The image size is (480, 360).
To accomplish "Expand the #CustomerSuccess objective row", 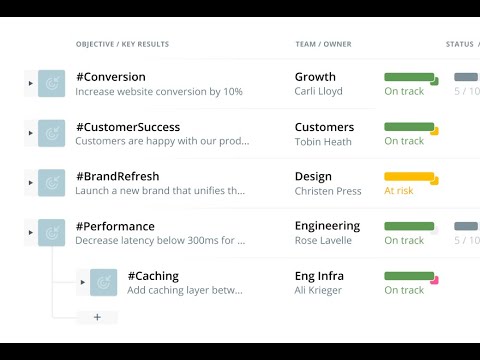I will (31, 133).
